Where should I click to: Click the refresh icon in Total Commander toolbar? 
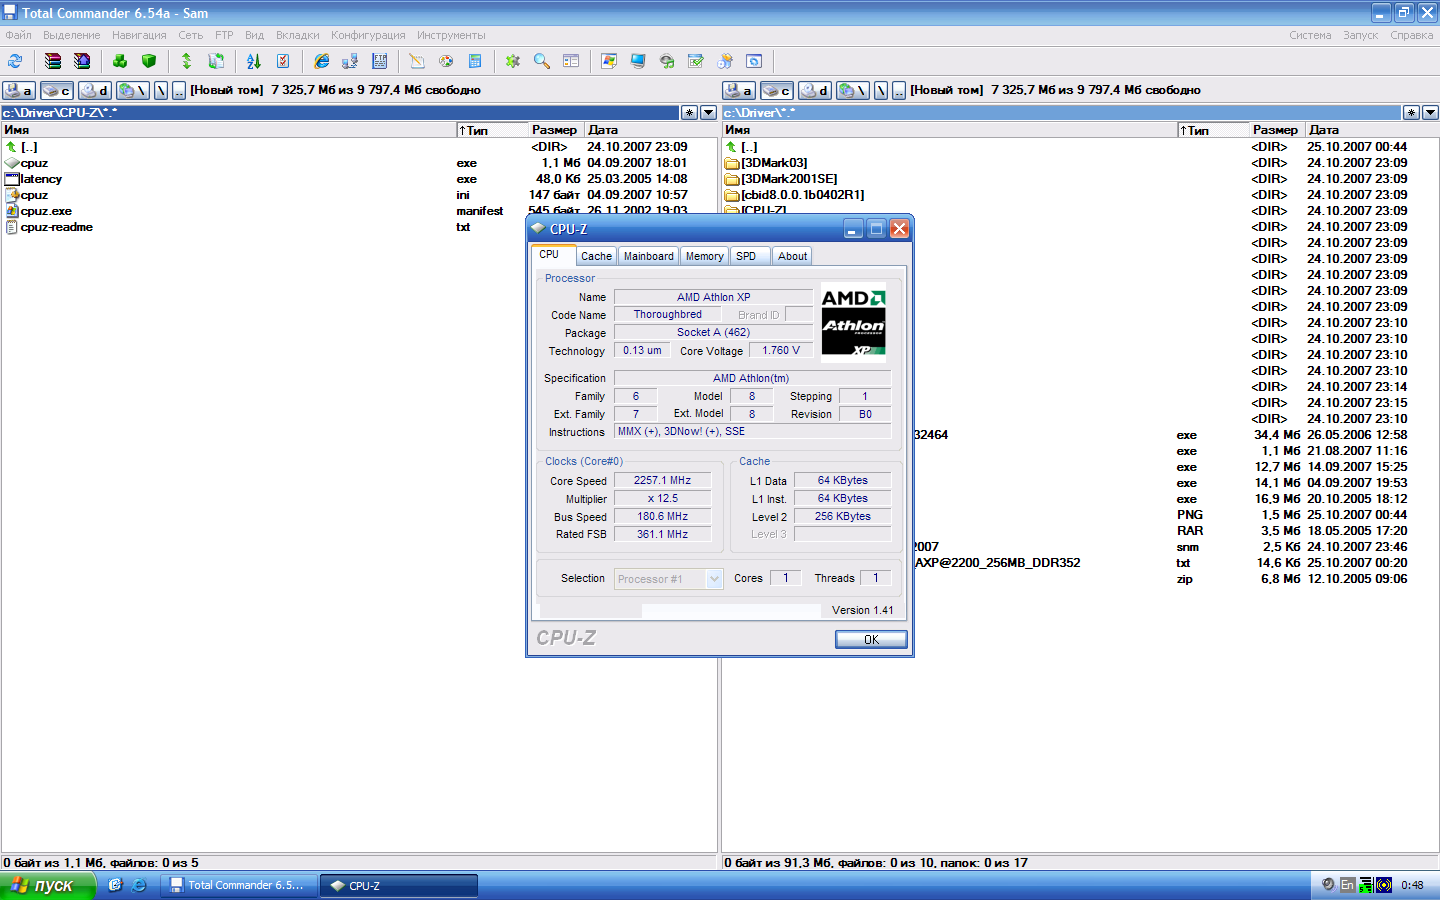pos(15,61)
